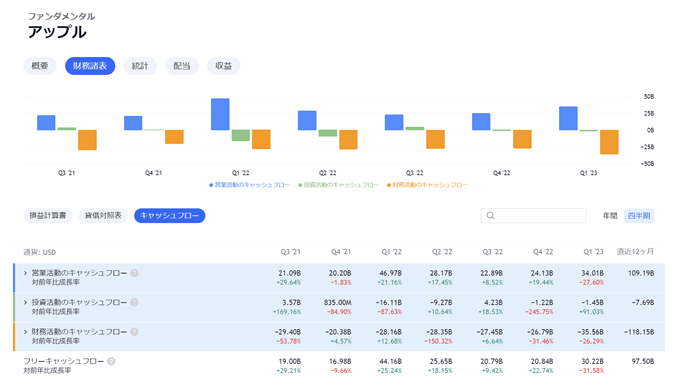Image resolution: width=680 pixels, height=387 pixels.
Task: Click the 30.22B free cash flow cell
Action: (x=592, y=361)
